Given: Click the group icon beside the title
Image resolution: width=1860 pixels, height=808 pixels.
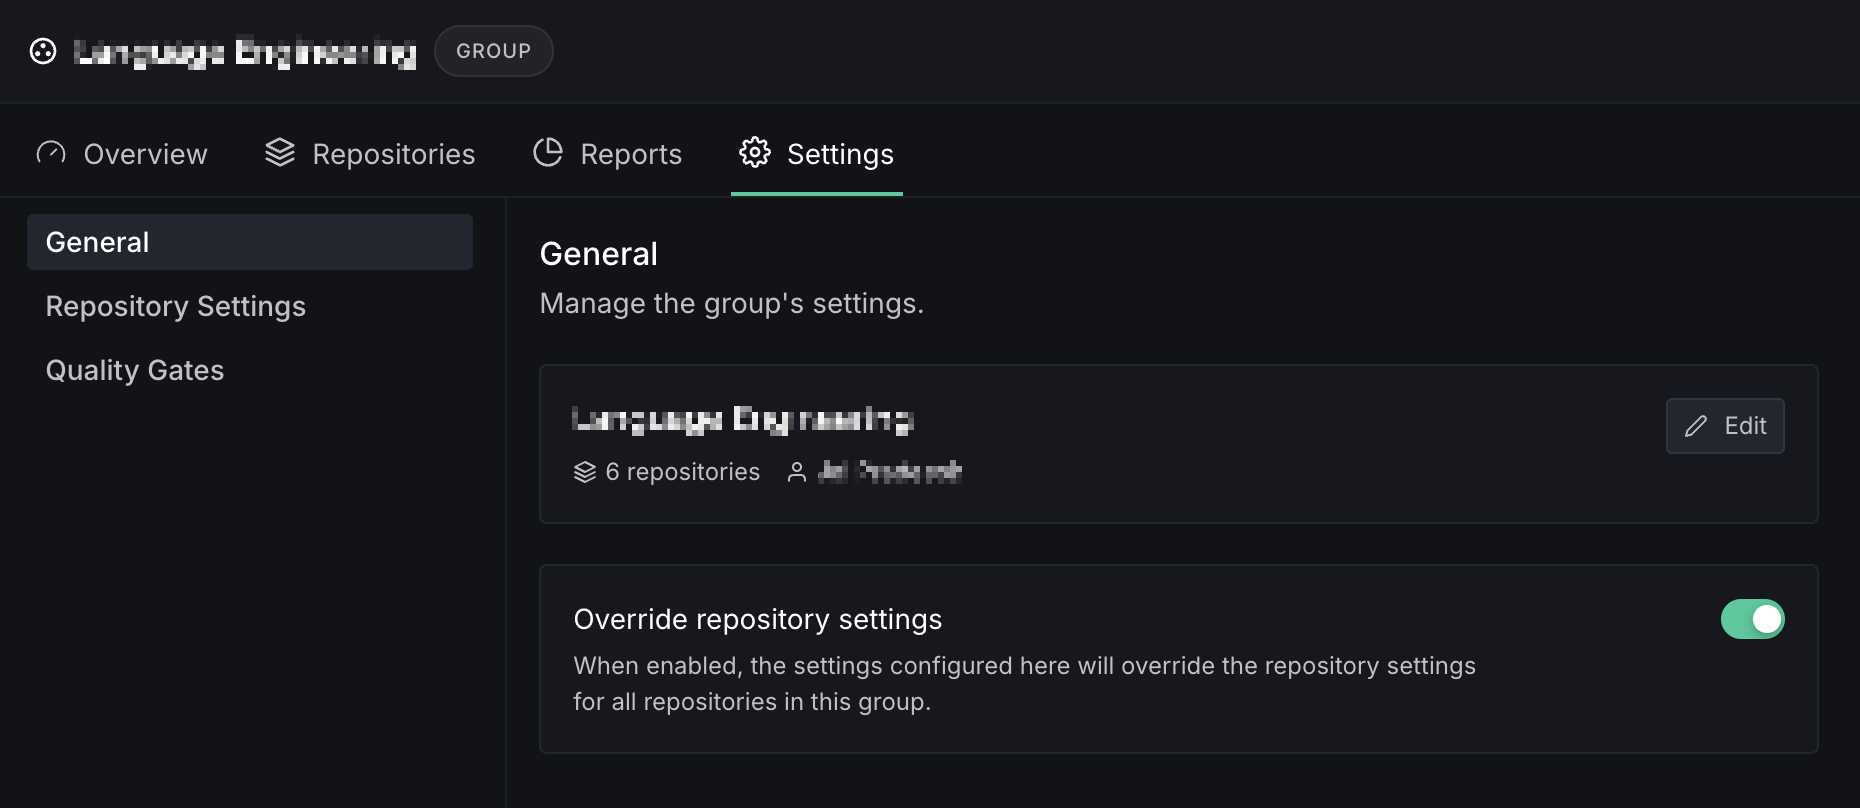Looking at the screenshot, I should click(43, 51).
